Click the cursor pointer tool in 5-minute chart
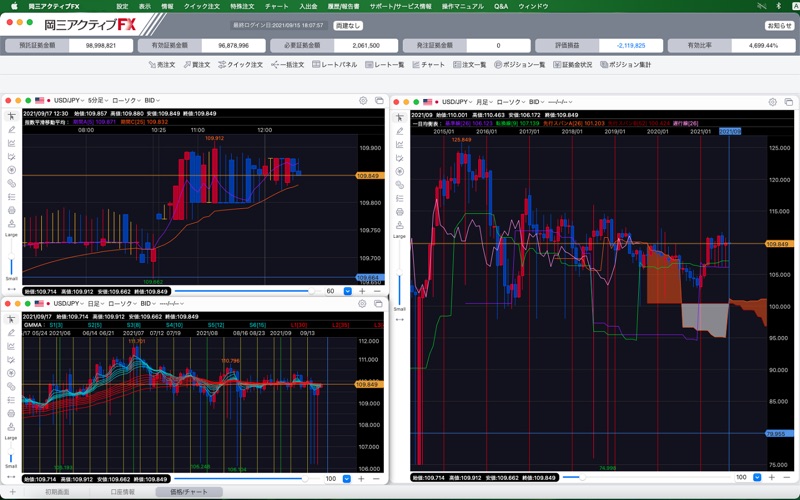Screen dimensions: 800x500 [x=12, y=116]
